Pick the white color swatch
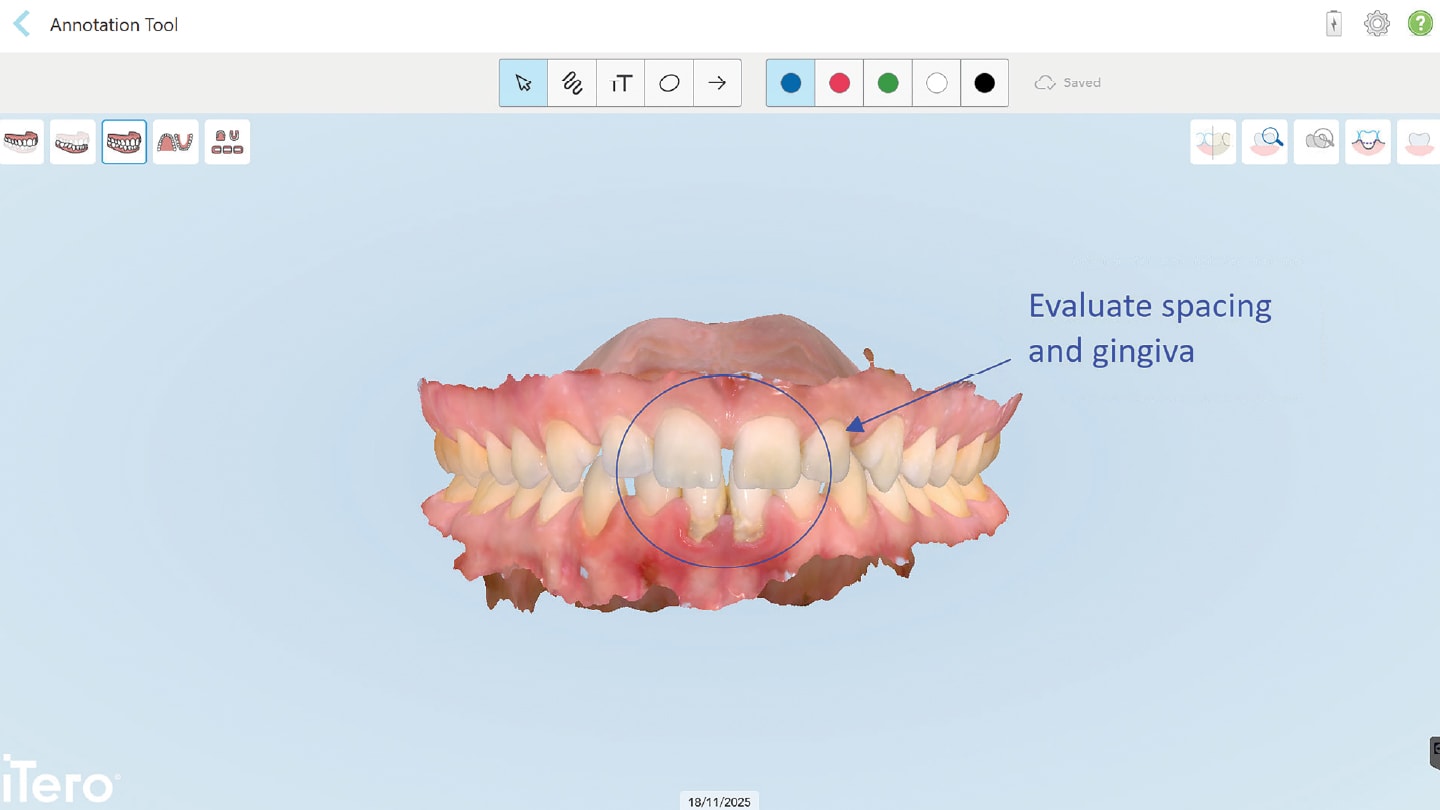The height and width of the screenshot is (810, 1440). (x=936, y=83)
